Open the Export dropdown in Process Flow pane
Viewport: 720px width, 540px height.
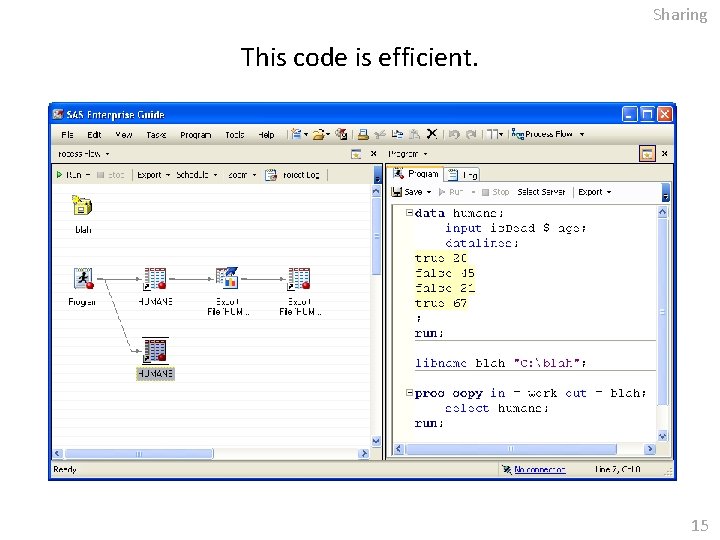[x=168, y=175]
